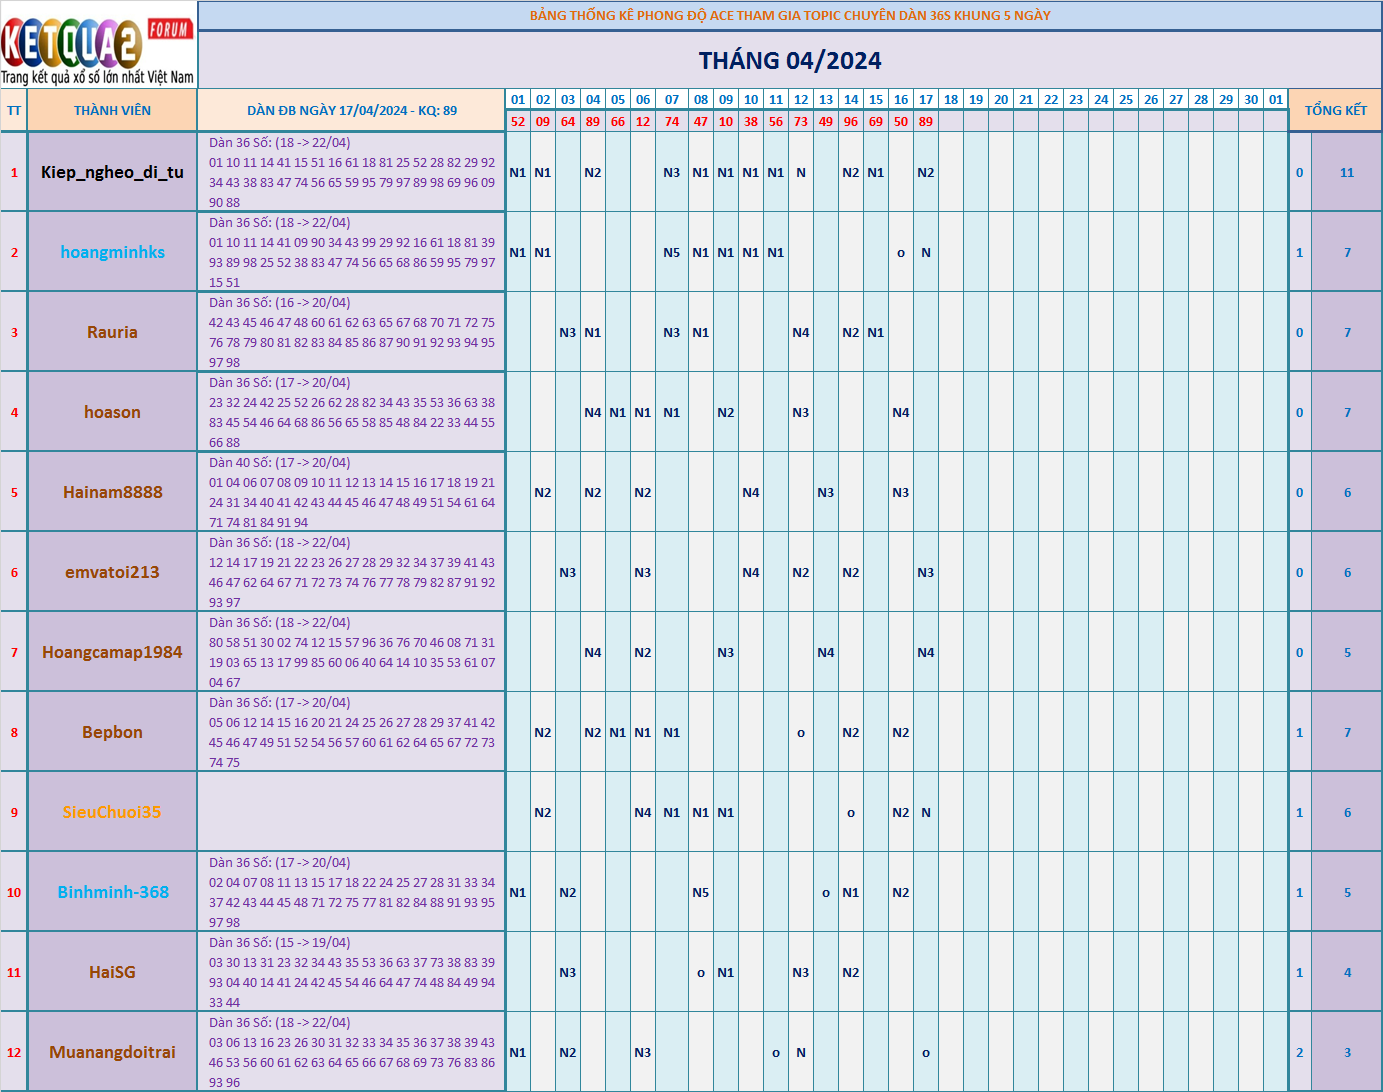Select the THÀNH VIÊN column header
The height and width of the screenshot is (1092, 1383).
click(x=112, y=110)
